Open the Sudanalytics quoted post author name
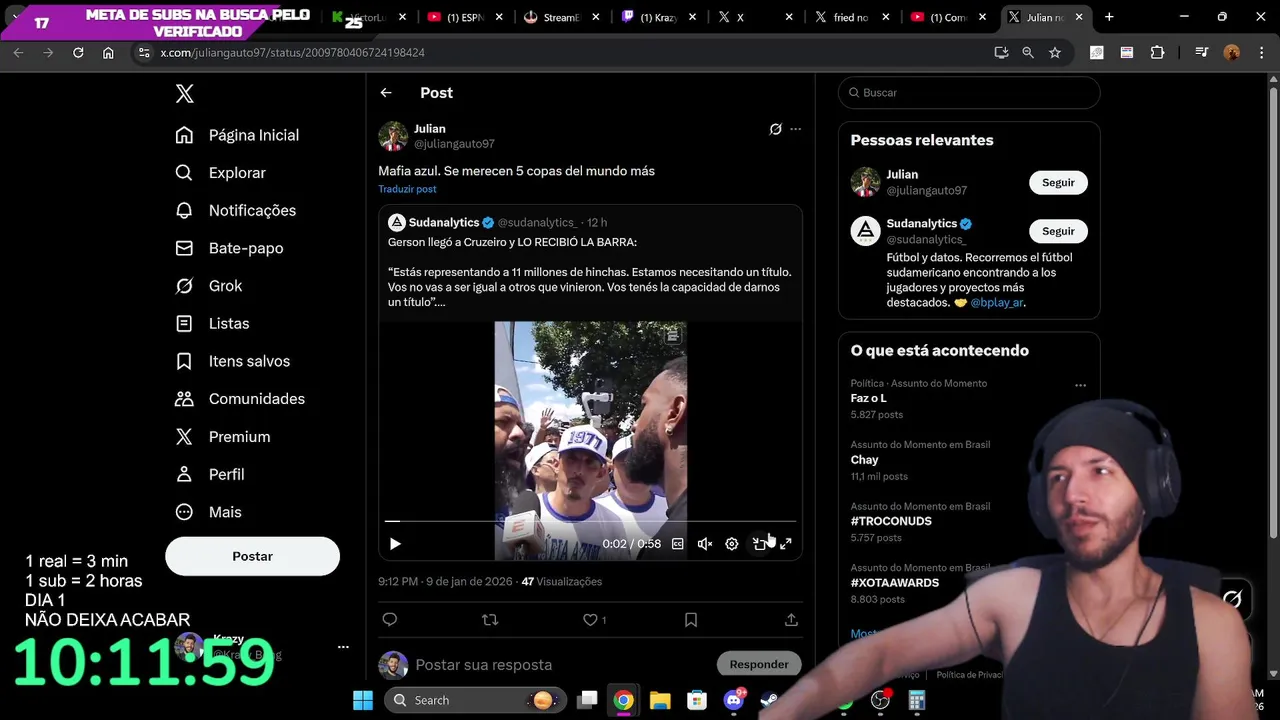Image resolution: width=1280 pixels, height=720 pixels. click(x=444, y=222)
